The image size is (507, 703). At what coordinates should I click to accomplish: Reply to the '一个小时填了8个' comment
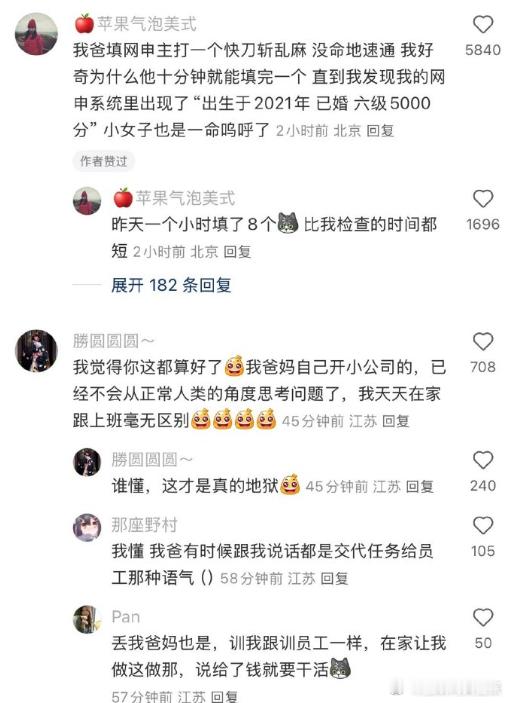pos(237,252)
